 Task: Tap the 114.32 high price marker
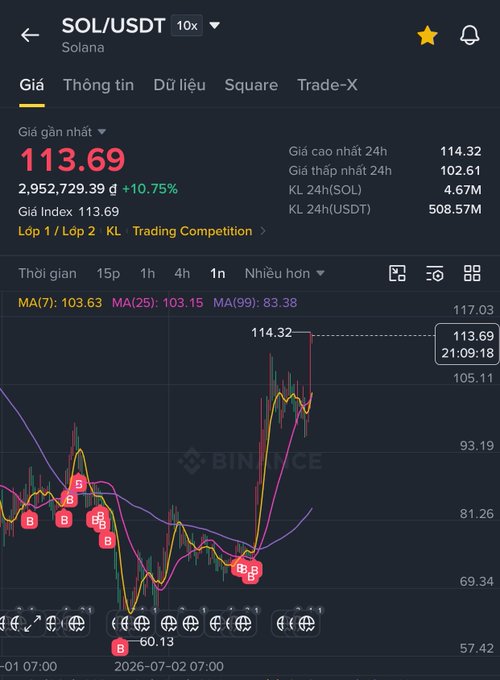[x=271, y=333]
